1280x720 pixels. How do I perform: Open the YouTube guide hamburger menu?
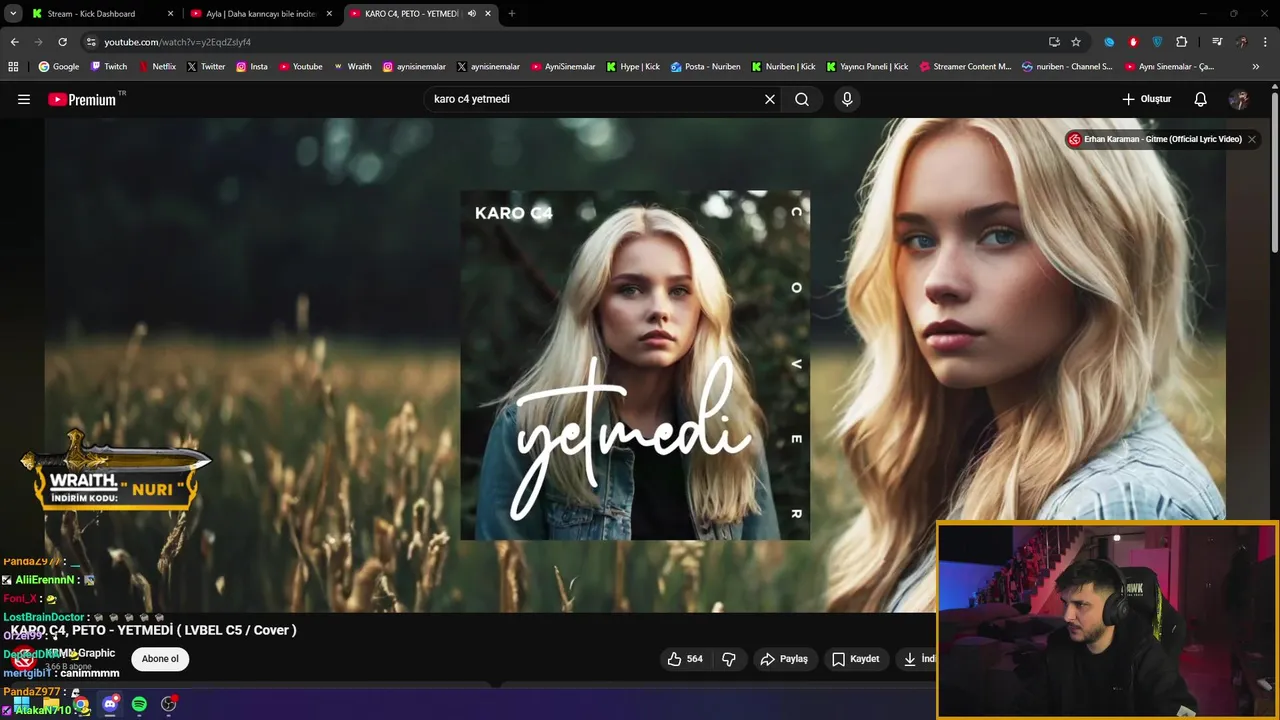pos(24,99)
